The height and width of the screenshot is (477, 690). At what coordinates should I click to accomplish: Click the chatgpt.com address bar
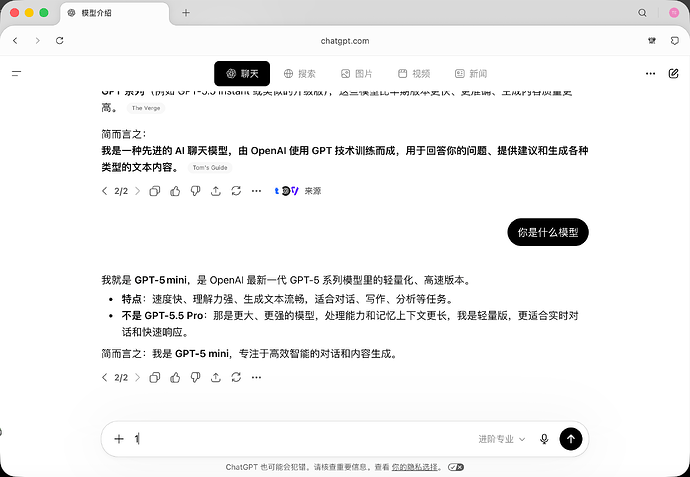[x=345, y=41]
